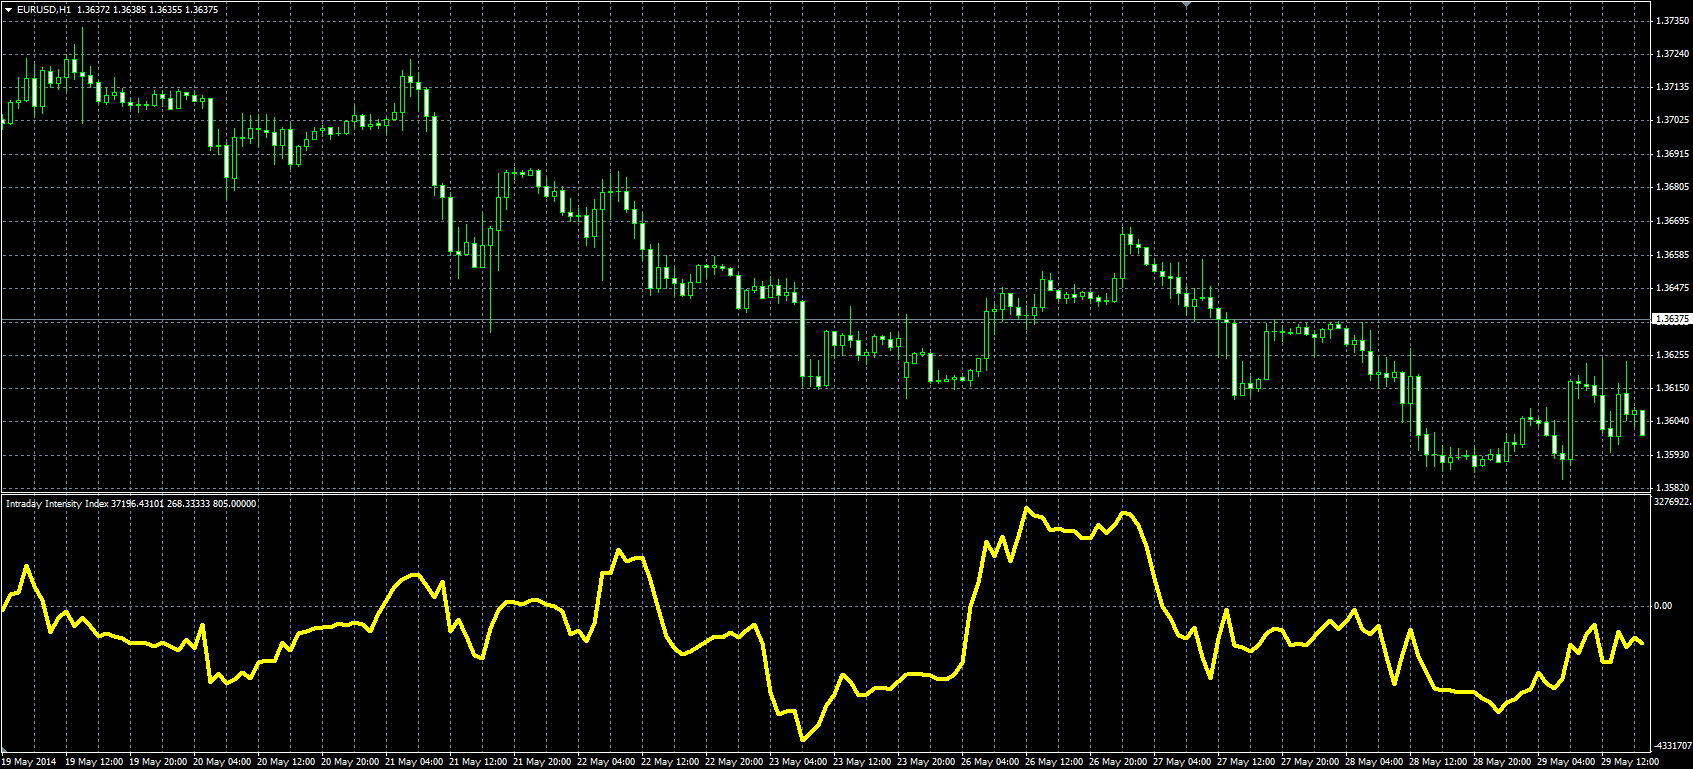1693x769 pixels.
Task: Click the 27 May 04:00 time label
Action: pyautogui.click(x=1182, y=762)
